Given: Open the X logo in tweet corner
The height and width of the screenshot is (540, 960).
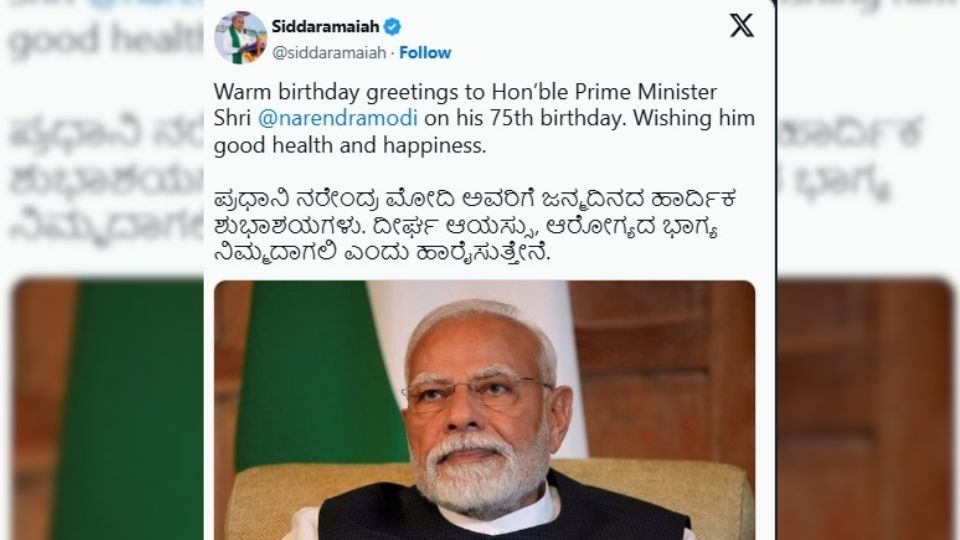Looking at the screenshot, I should 741,26.
